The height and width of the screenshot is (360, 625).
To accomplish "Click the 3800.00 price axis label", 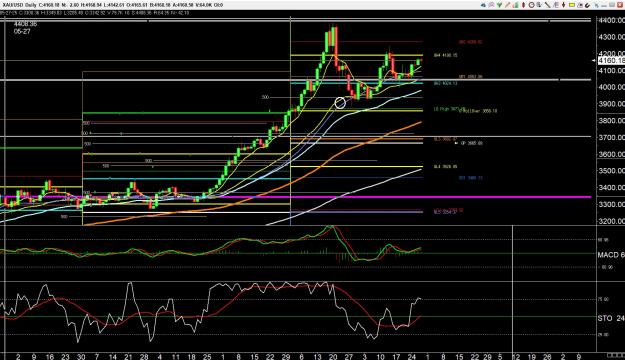I will point(611,121).
